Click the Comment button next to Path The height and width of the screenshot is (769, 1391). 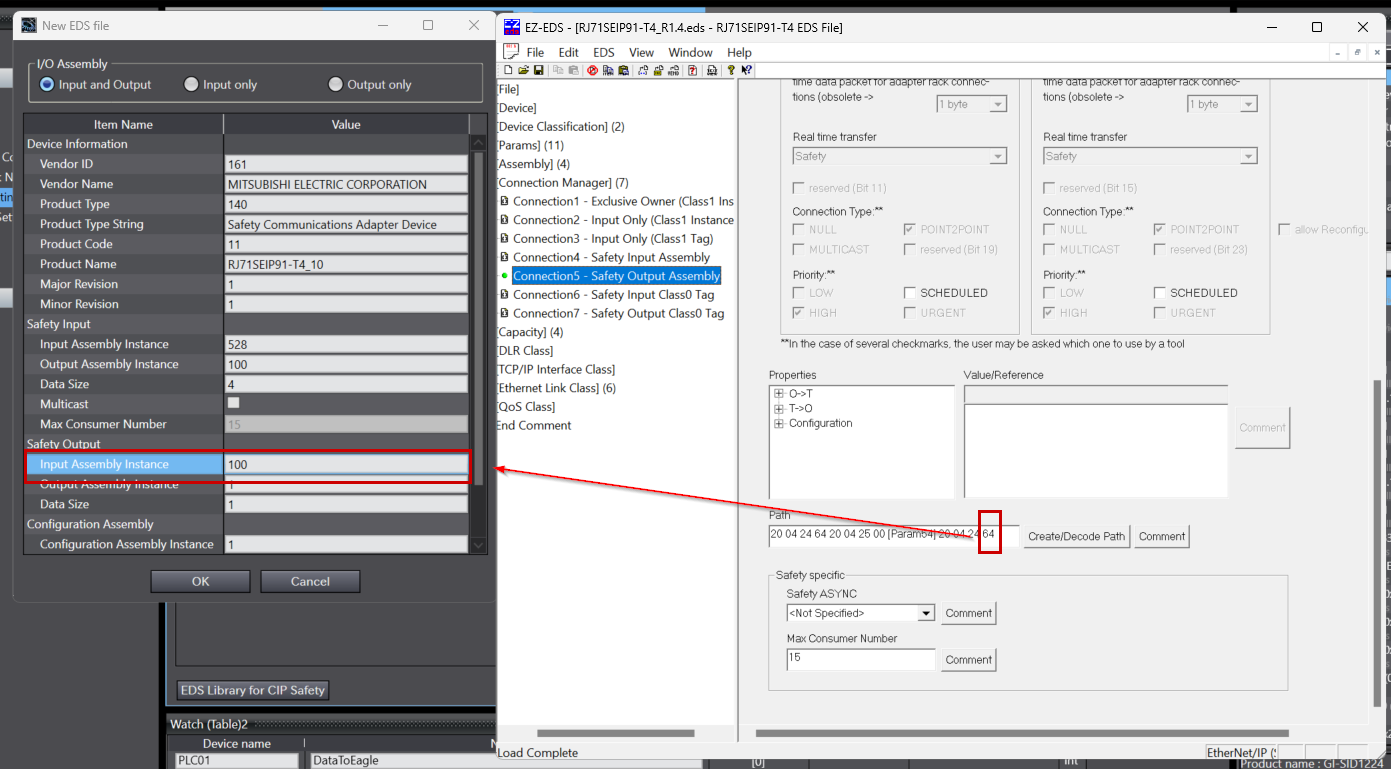(x=1161, y=536)
